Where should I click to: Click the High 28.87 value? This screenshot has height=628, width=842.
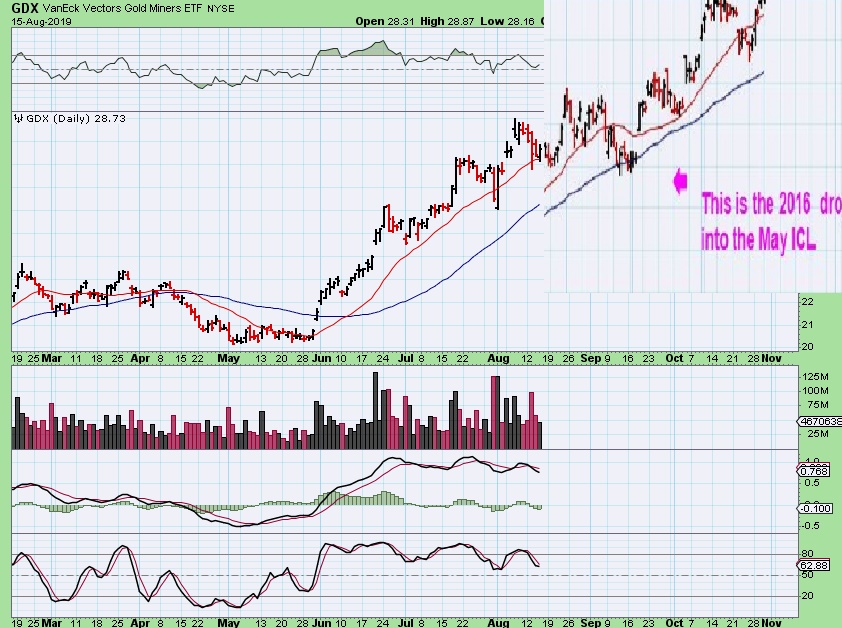tap(447, 21)
